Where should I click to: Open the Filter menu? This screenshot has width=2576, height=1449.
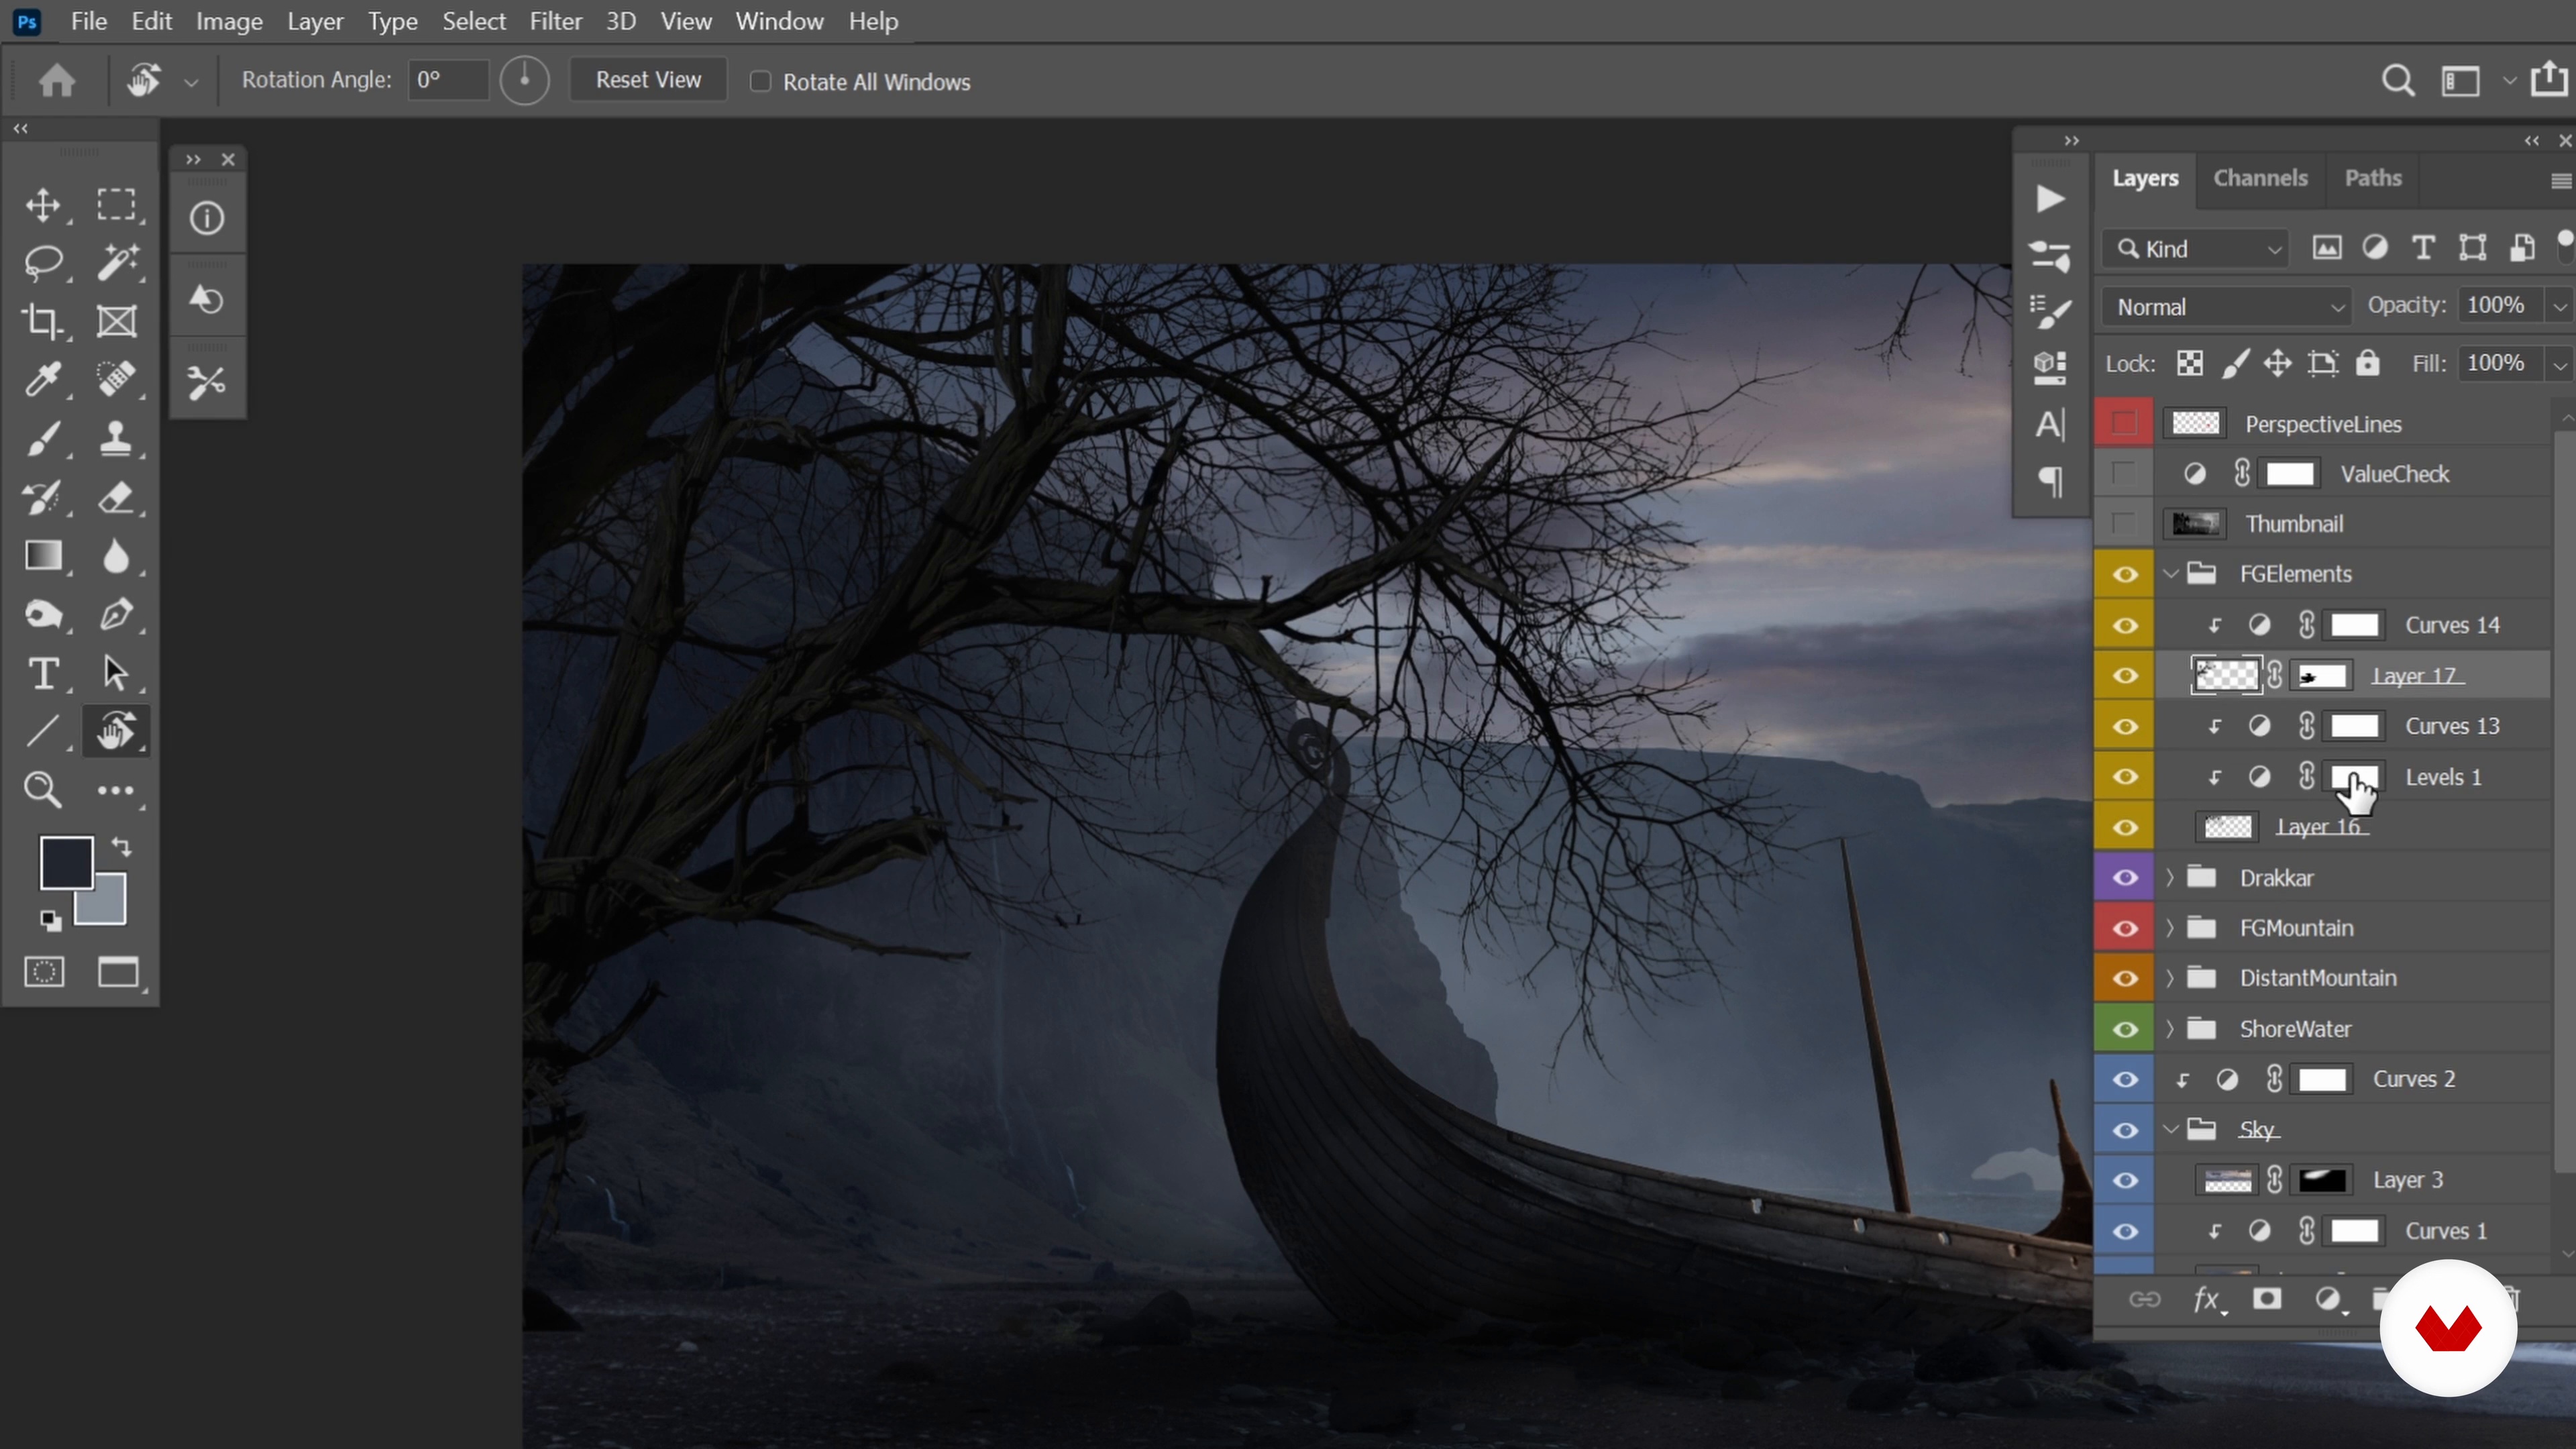555,21
